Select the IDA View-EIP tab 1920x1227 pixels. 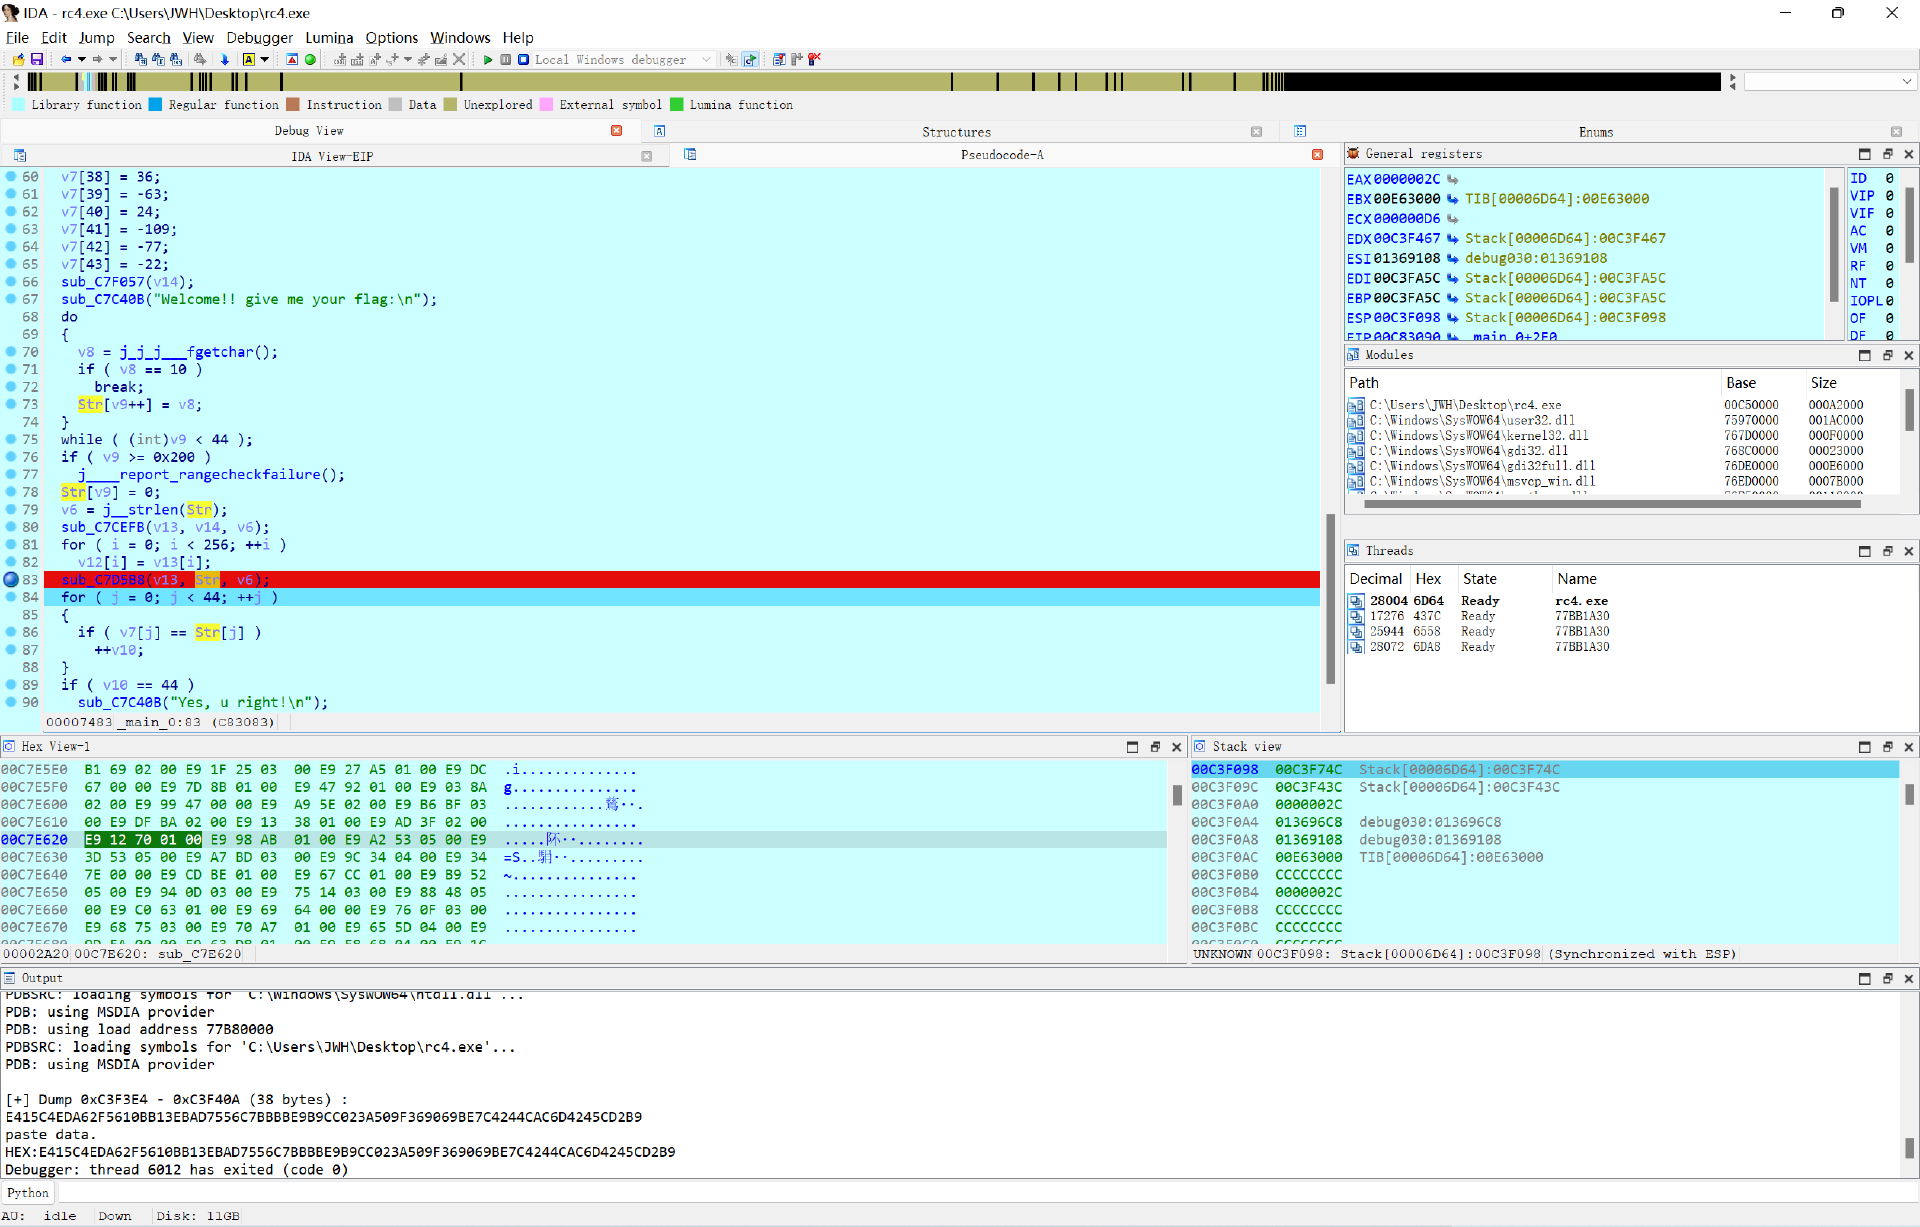click(x=332, y=156)
